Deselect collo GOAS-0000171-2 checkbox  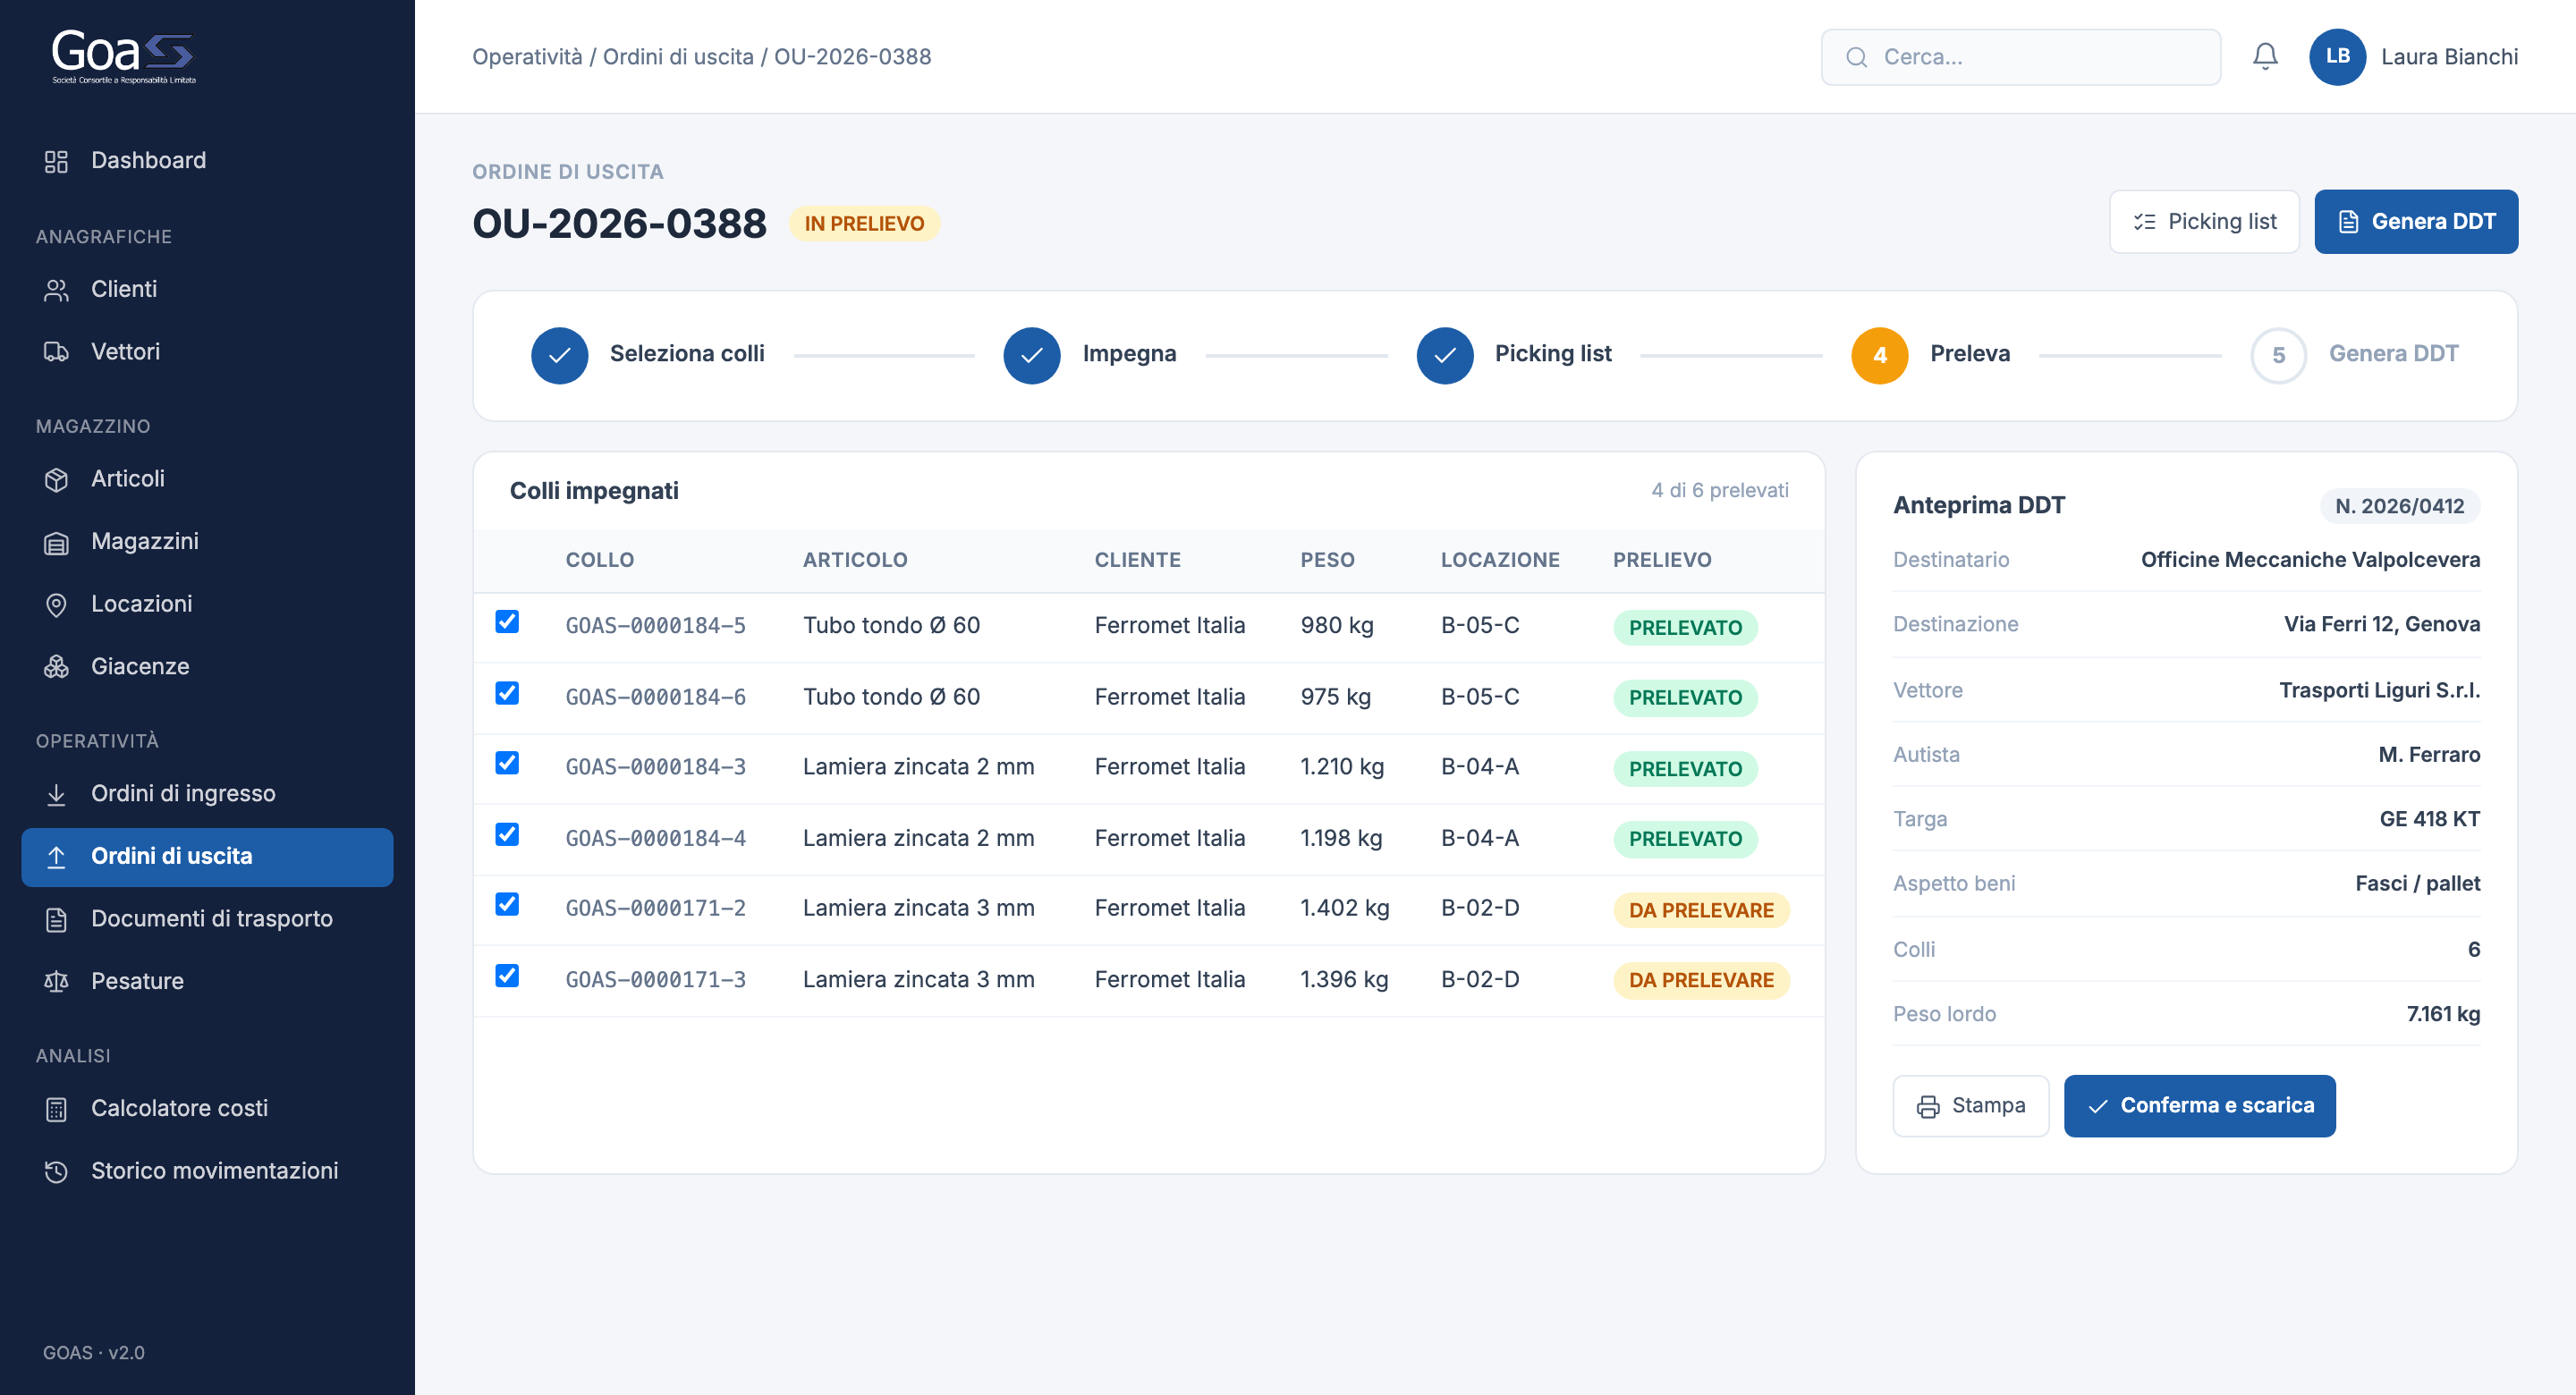coord(507,904)
